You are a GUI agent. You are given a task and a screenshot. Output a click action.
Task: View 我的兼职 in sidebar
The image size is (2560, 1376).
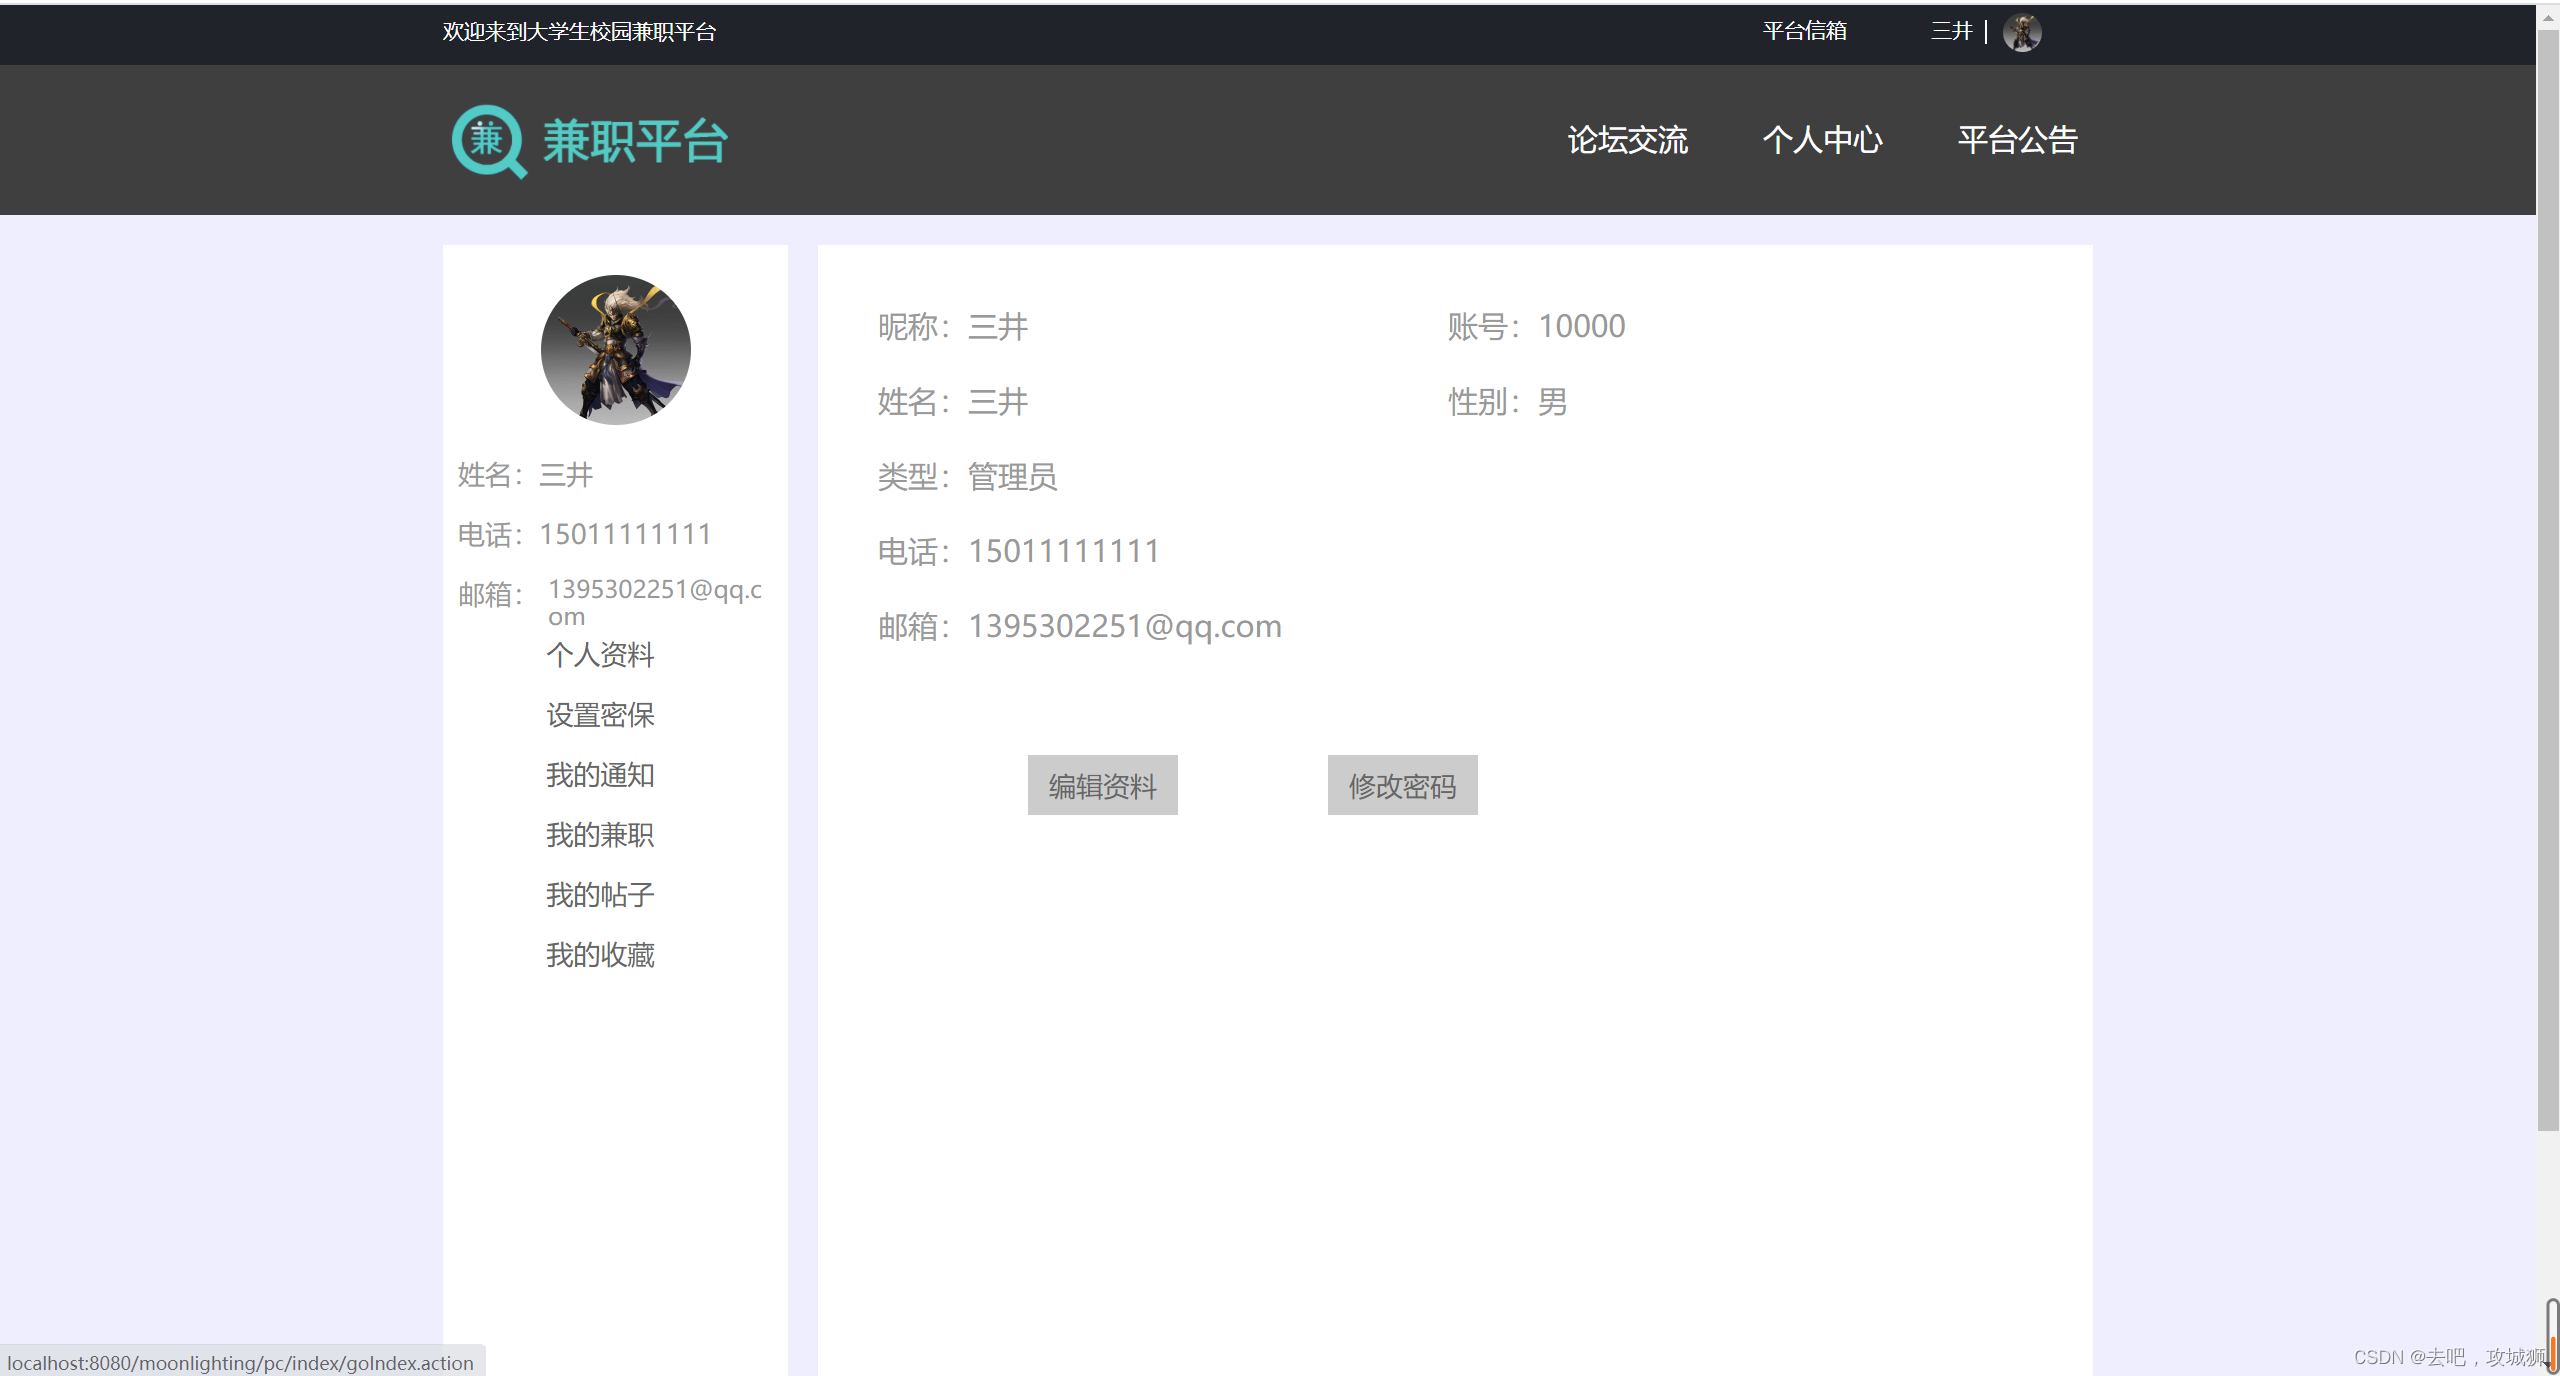[600, 835]
